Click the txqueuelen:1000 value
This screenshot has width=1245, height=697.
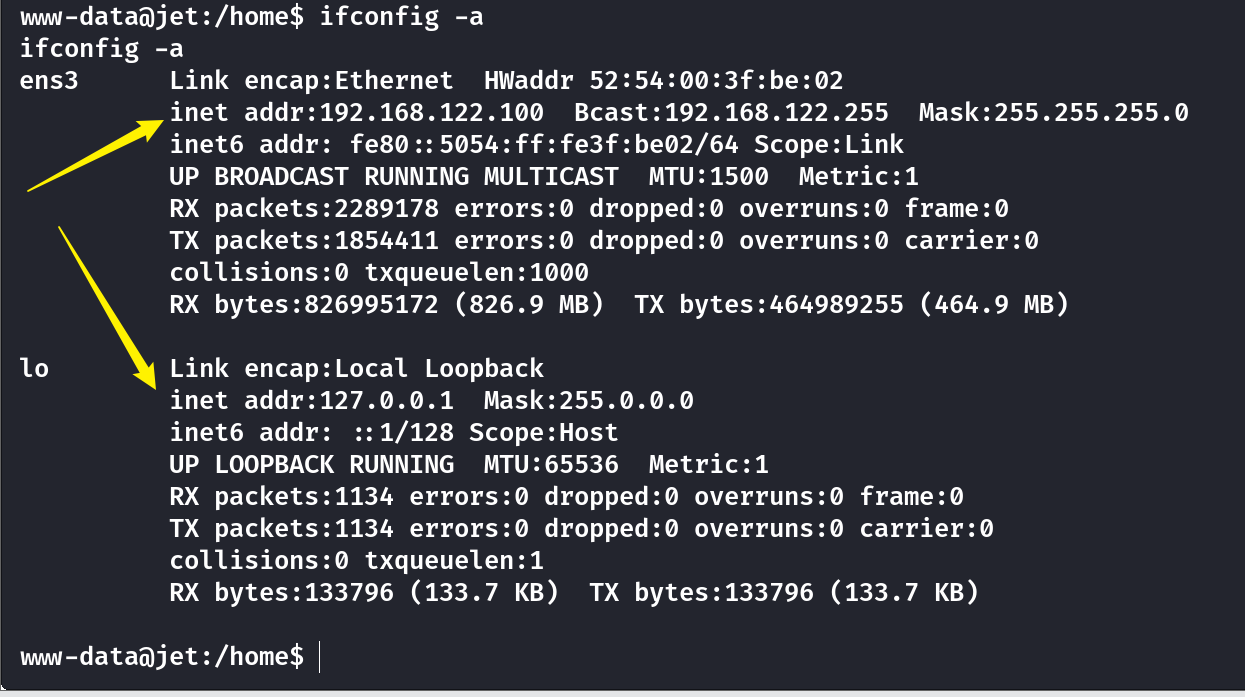(x=477, y=272)
